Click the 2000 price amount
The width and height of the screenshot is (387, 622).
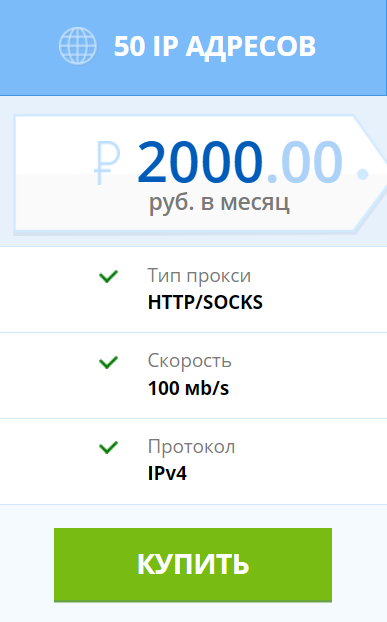pyautogui.click(x=199, y=163)
